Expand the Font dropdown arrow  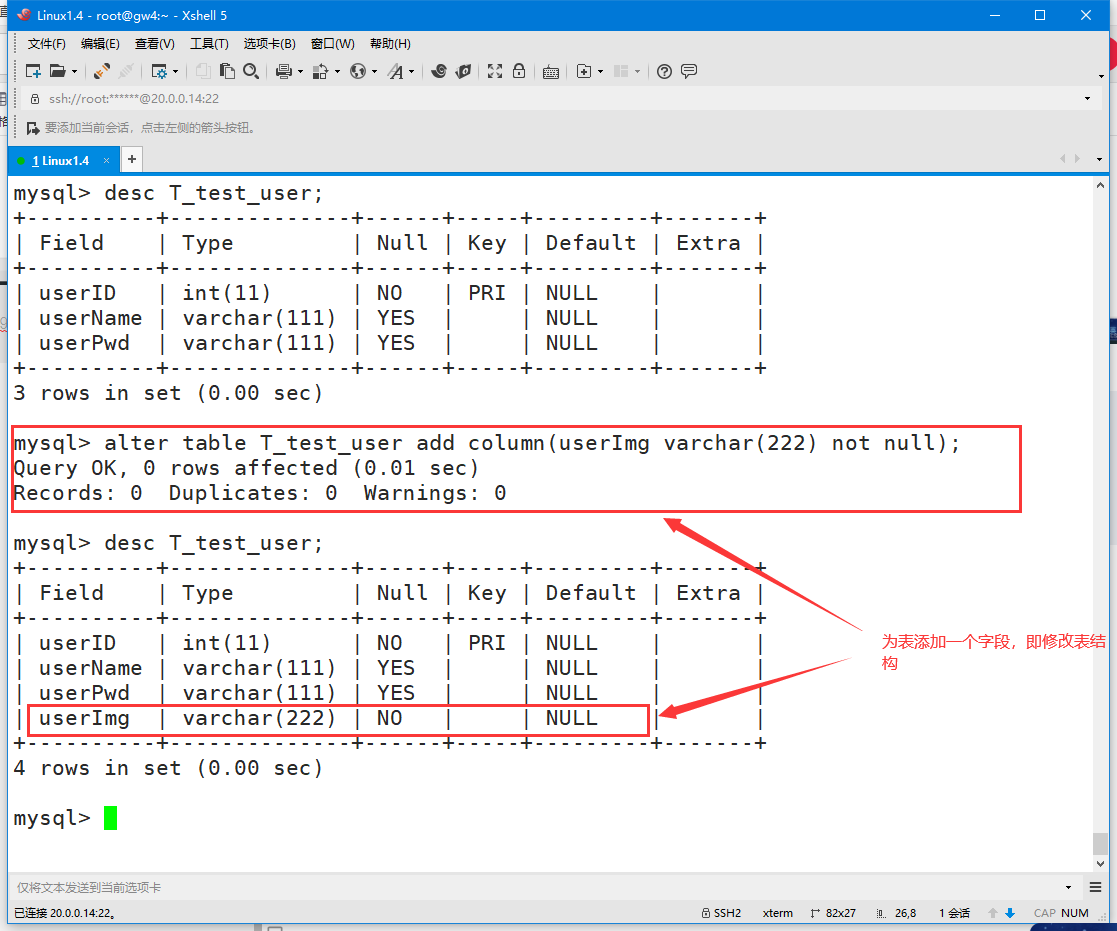click(411, 72)
